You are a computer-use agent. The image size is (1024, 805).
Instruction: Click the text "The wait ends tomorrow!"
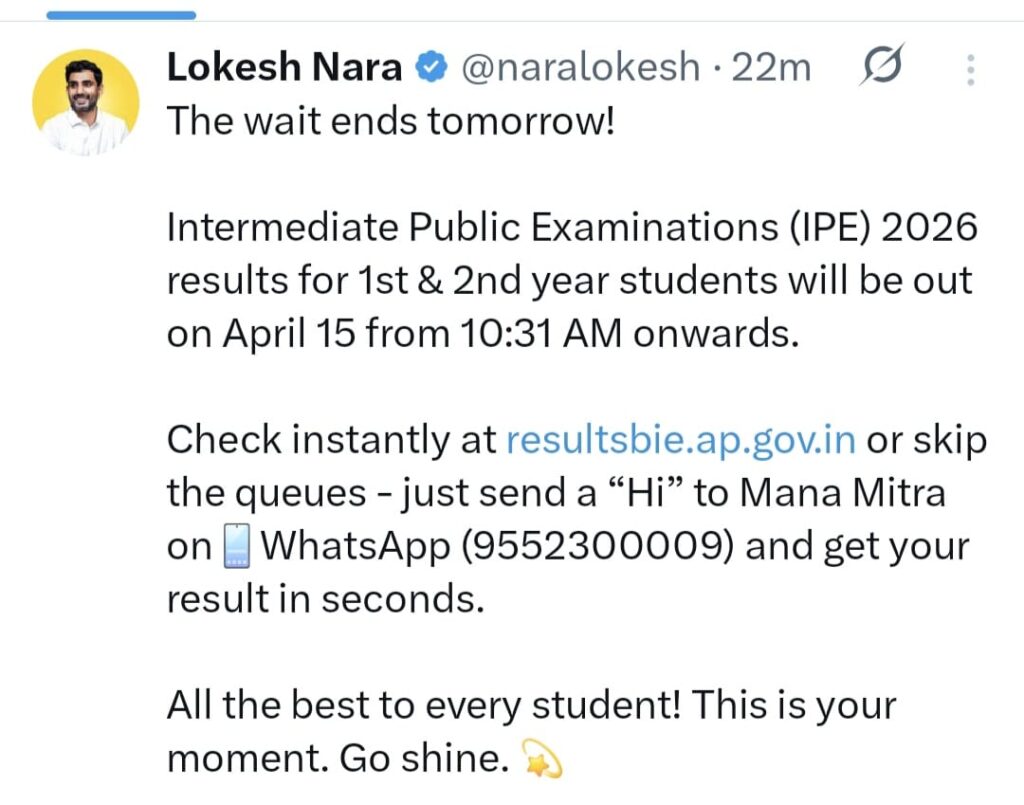389,121
